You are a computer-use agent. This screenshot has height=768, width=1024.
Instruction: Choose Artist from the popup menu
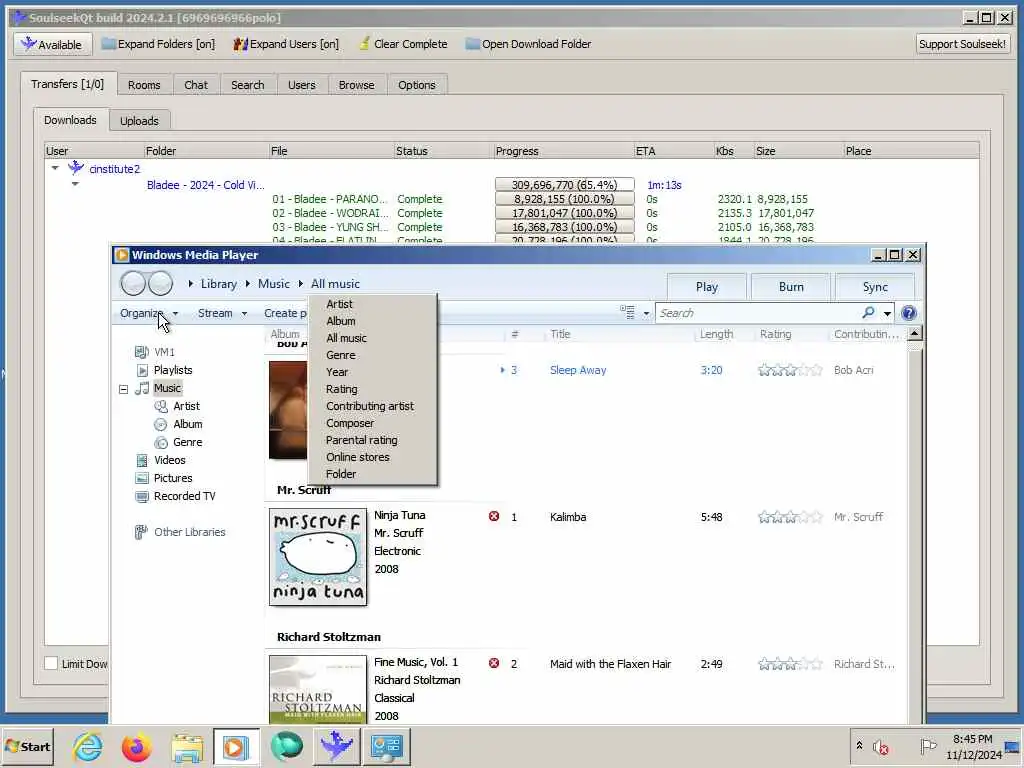click(339, 304)
